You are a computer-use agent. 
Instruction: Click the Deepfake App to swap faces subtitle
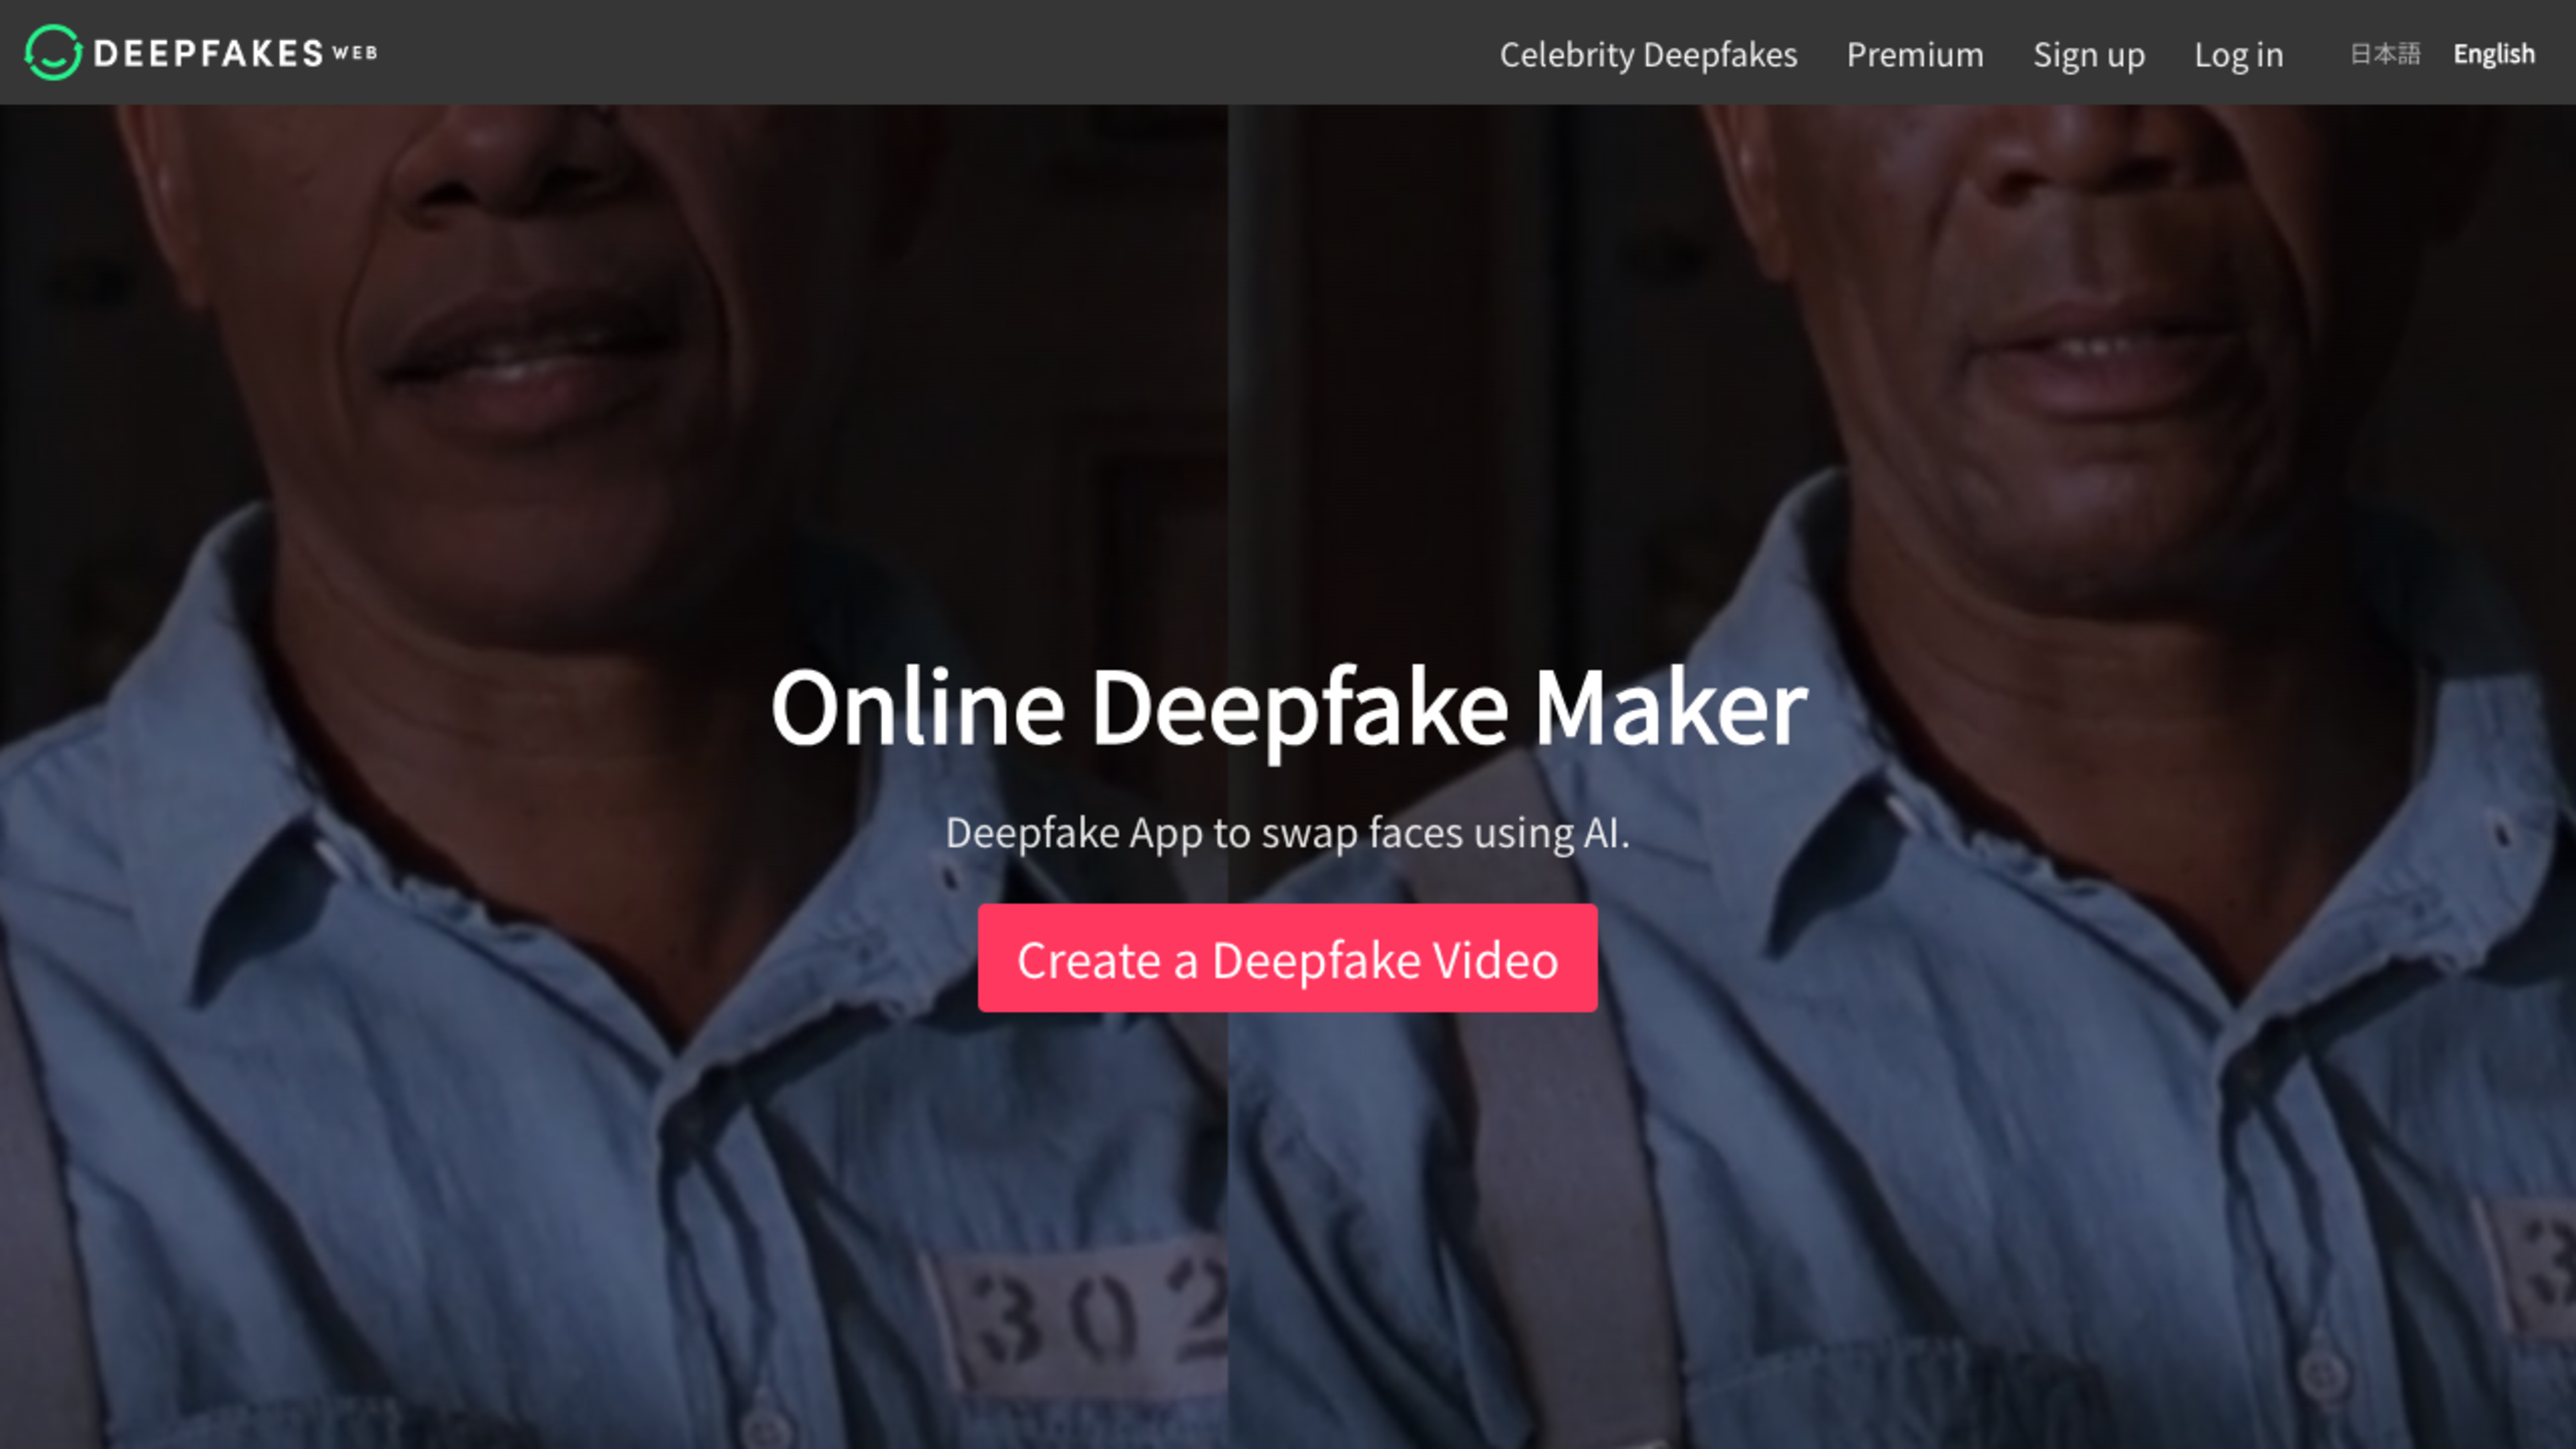click(1288, 832)
